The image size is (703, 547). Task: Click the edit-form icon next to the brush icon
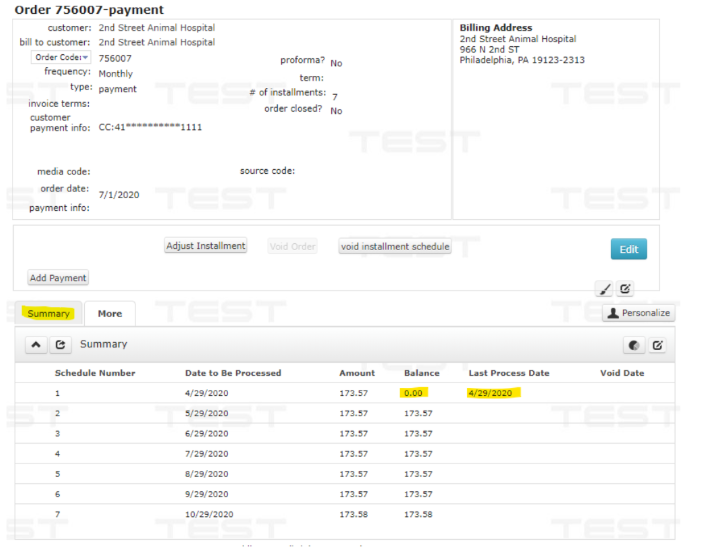[x=625, y=289]
